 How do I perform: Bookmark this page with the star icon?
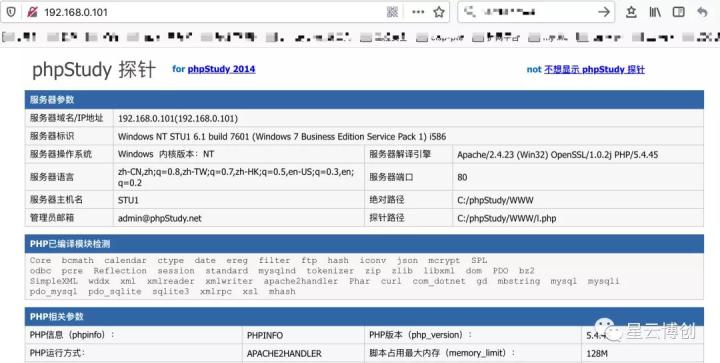tap(439, 12)
